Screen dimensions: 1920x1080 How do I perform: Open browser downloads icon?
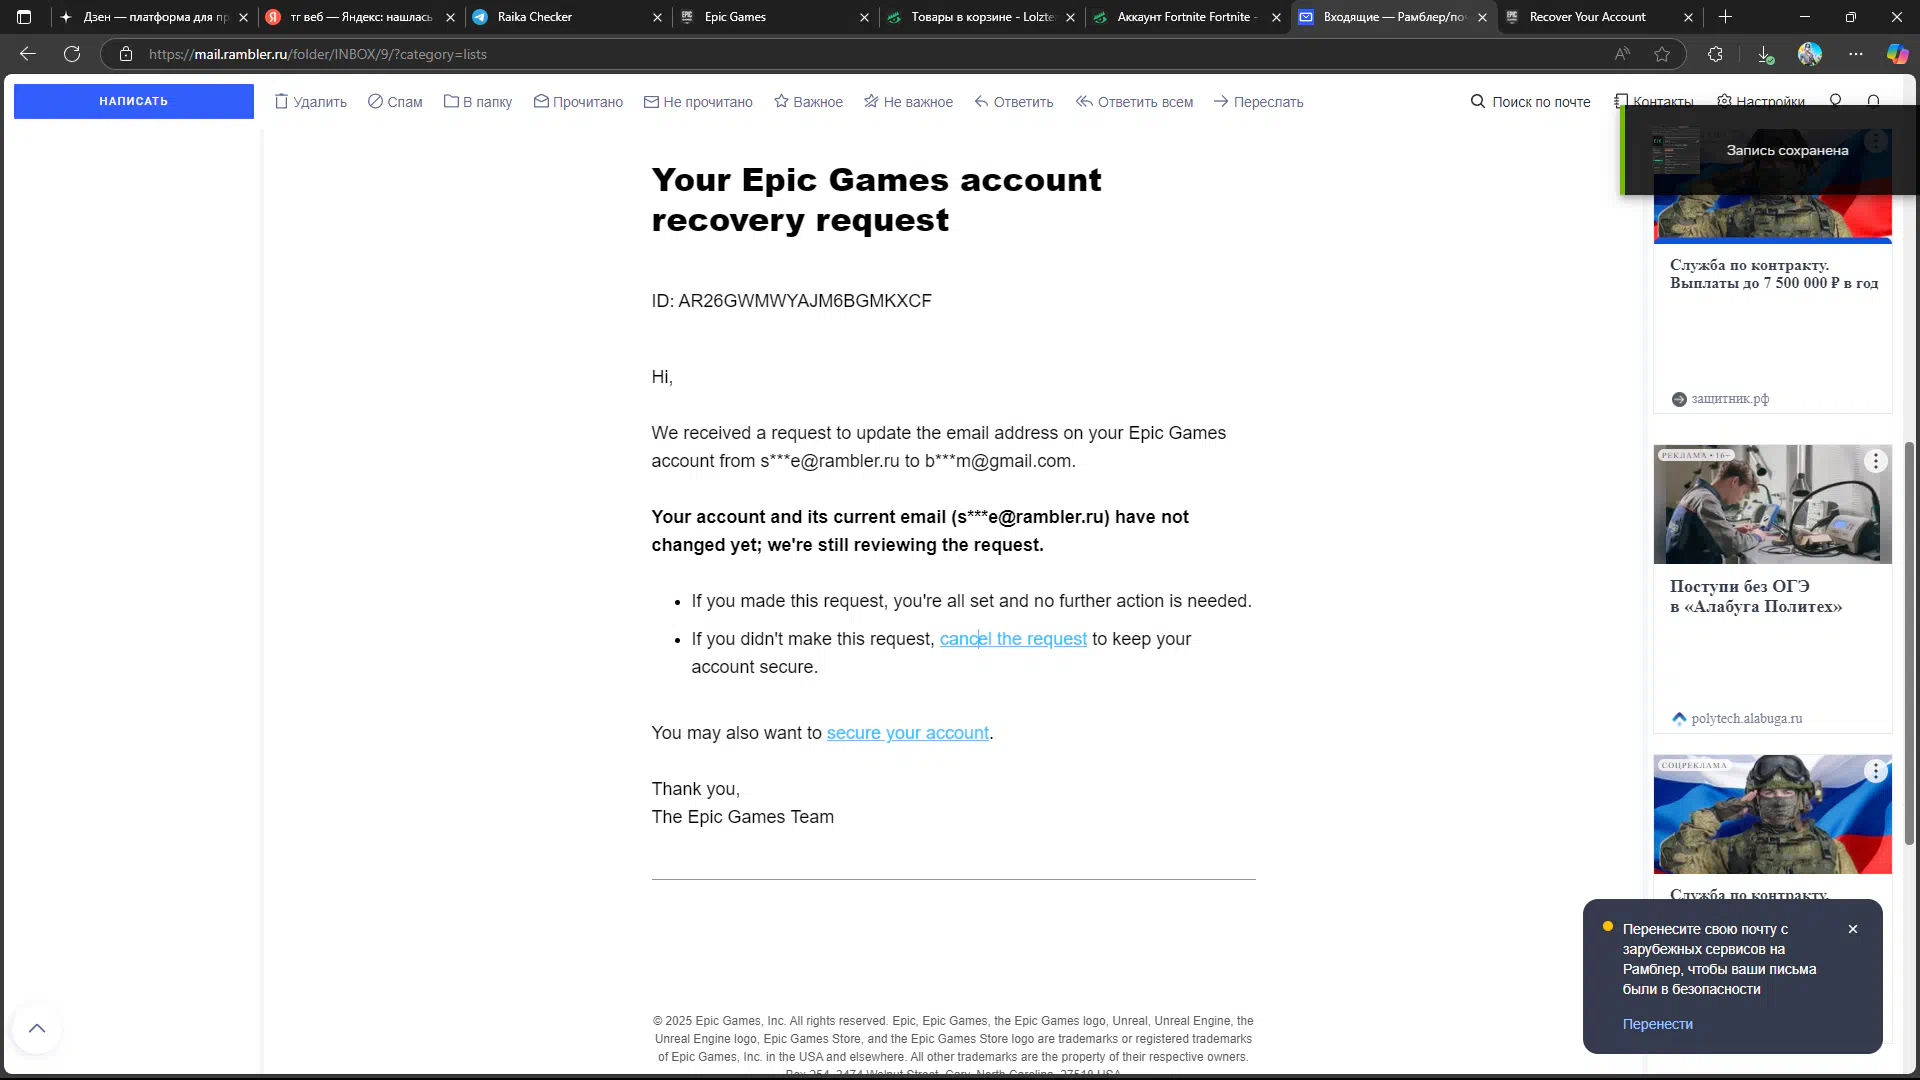[x=1765, y=54]
